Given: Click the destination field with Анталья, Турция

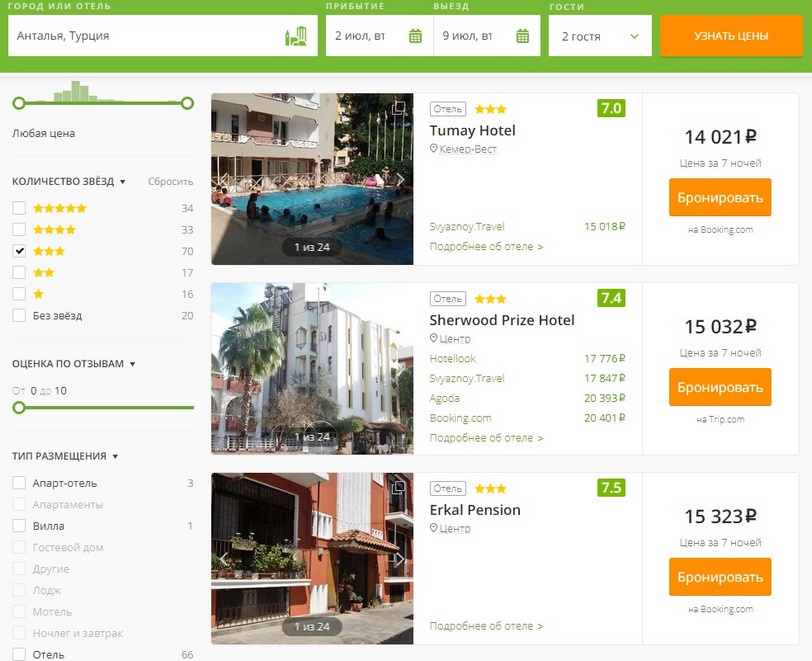Looking at the screenshot, I should click(x=145, y=37).
